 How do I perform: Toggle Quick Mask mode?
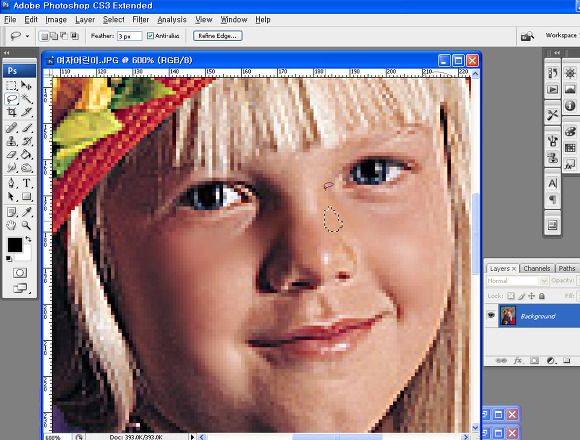click(x=20, y=273)
